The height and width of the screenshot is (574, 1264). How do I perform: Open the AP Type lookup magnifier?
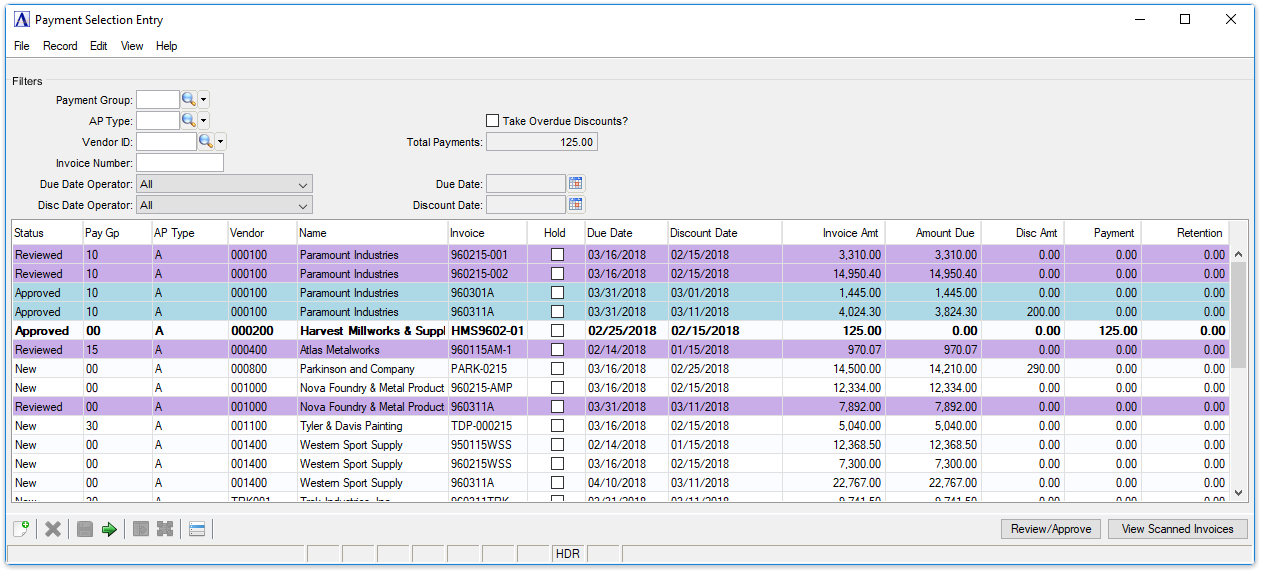pos(188,120)
